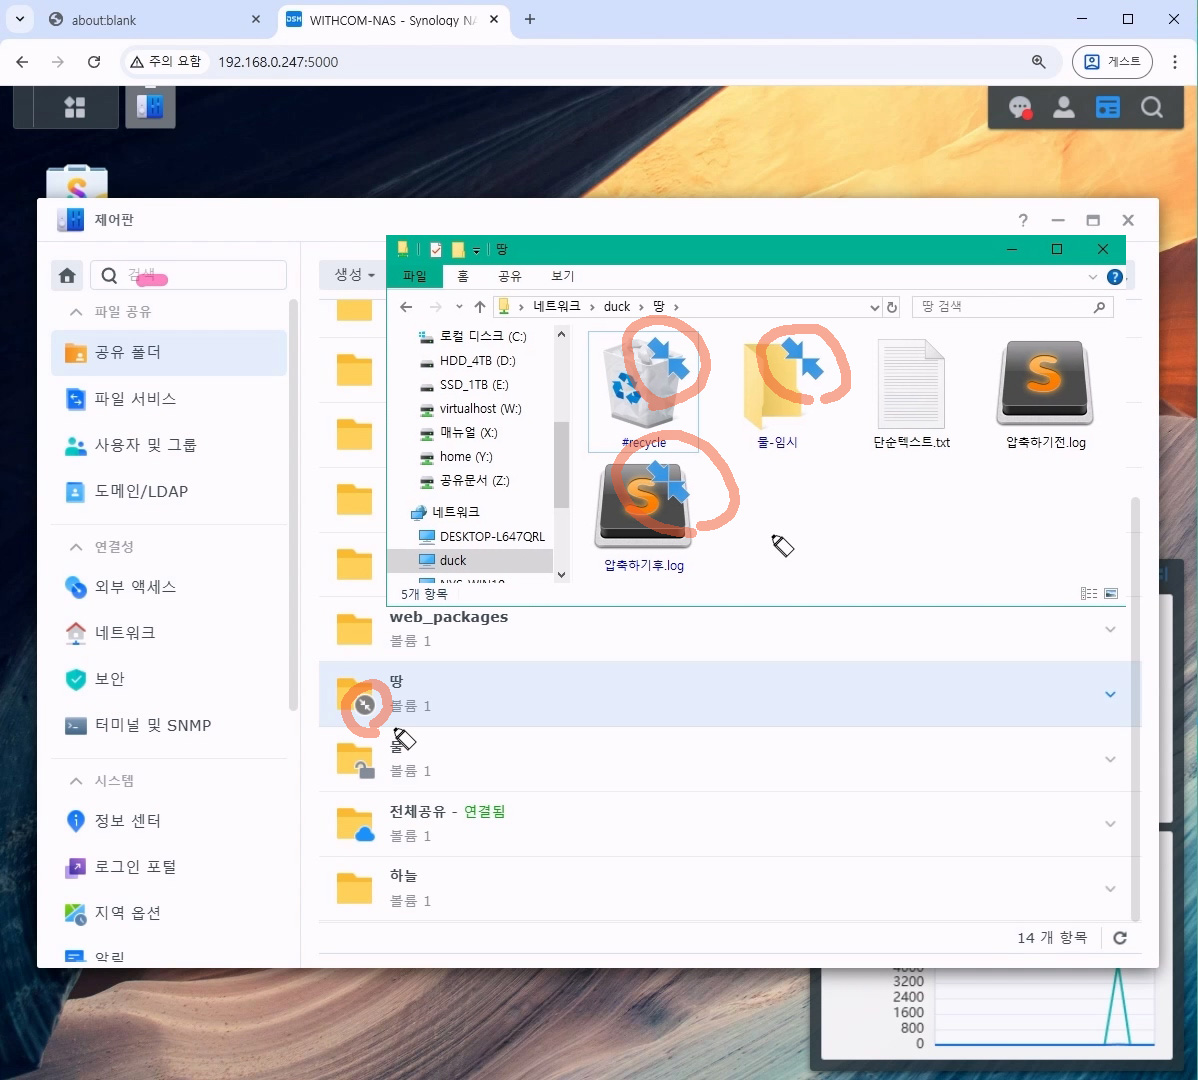Select the duck network computer
Image resolution: width=1198 pixels, height=1080 pixels.
pyautogui.click(x=453, y=561)
